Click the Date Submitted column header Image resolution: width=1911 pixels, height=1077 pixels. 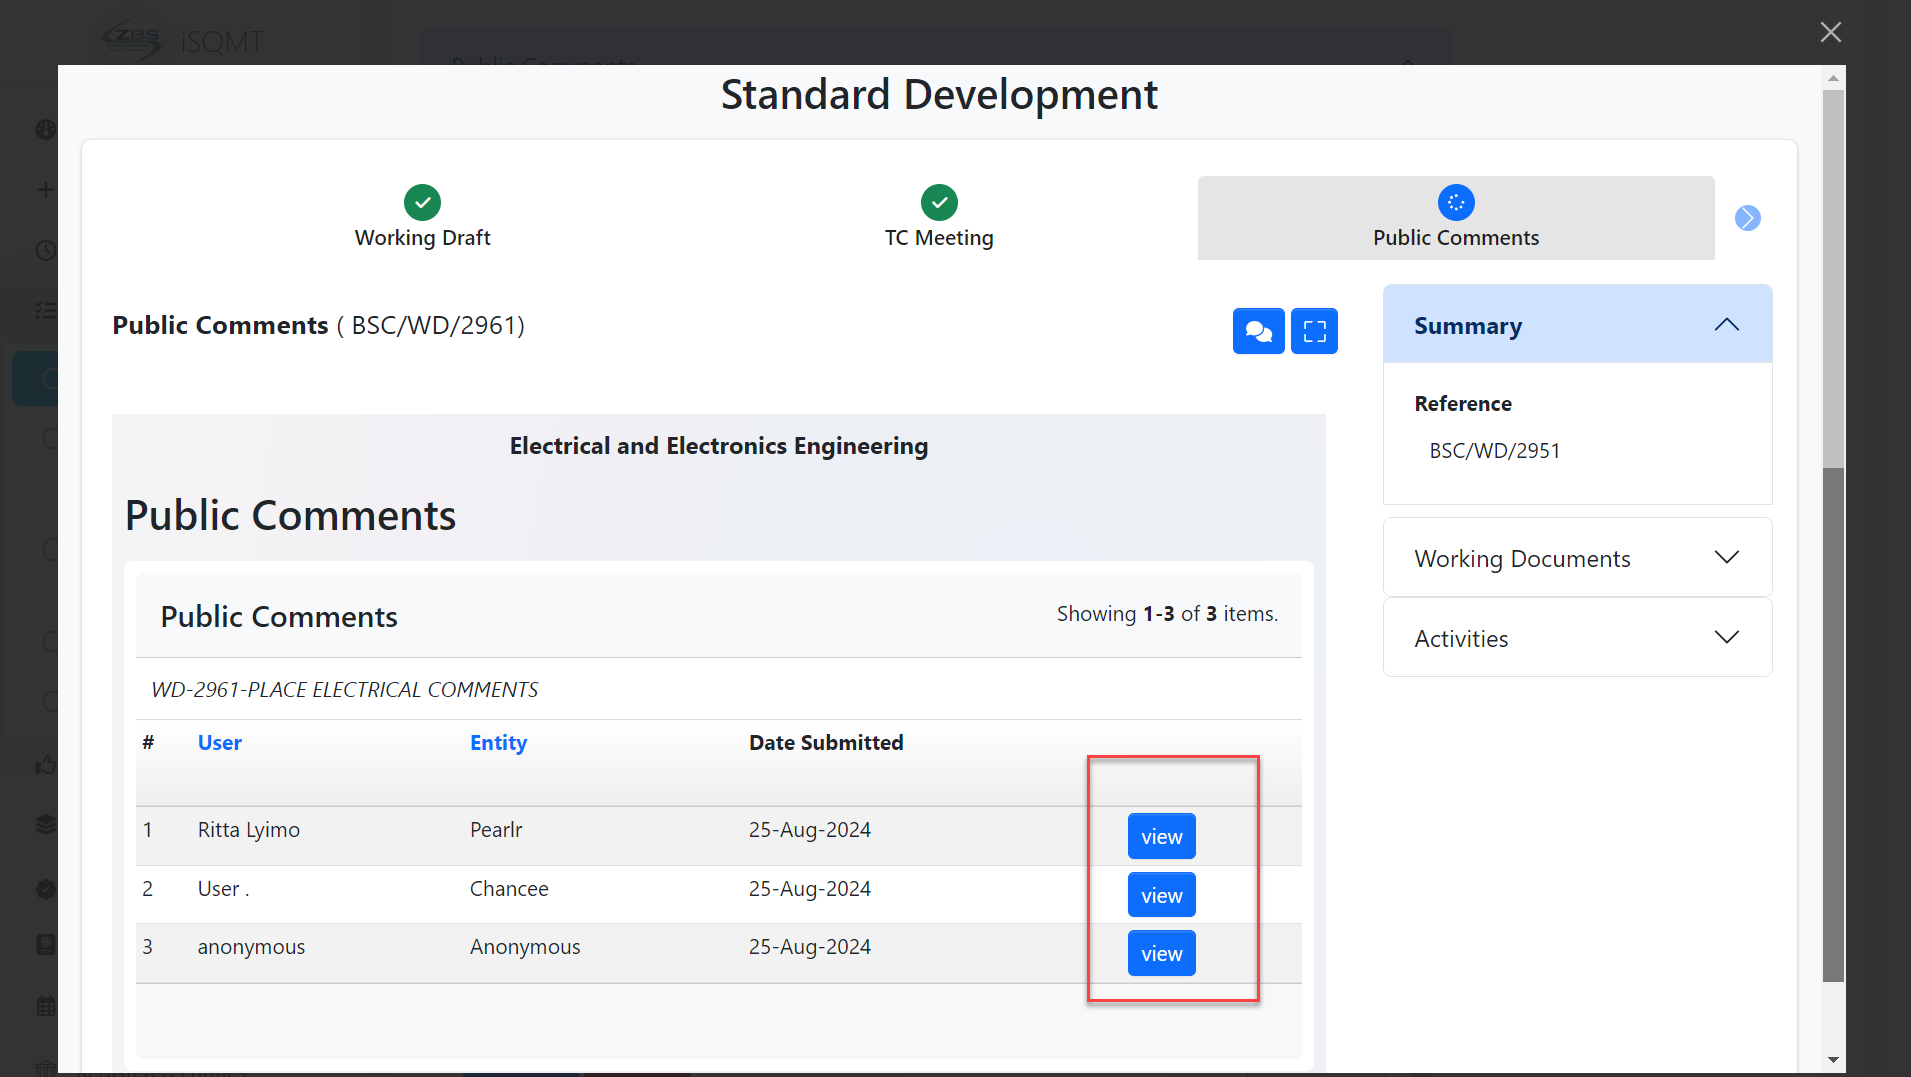tap(825, 742)
